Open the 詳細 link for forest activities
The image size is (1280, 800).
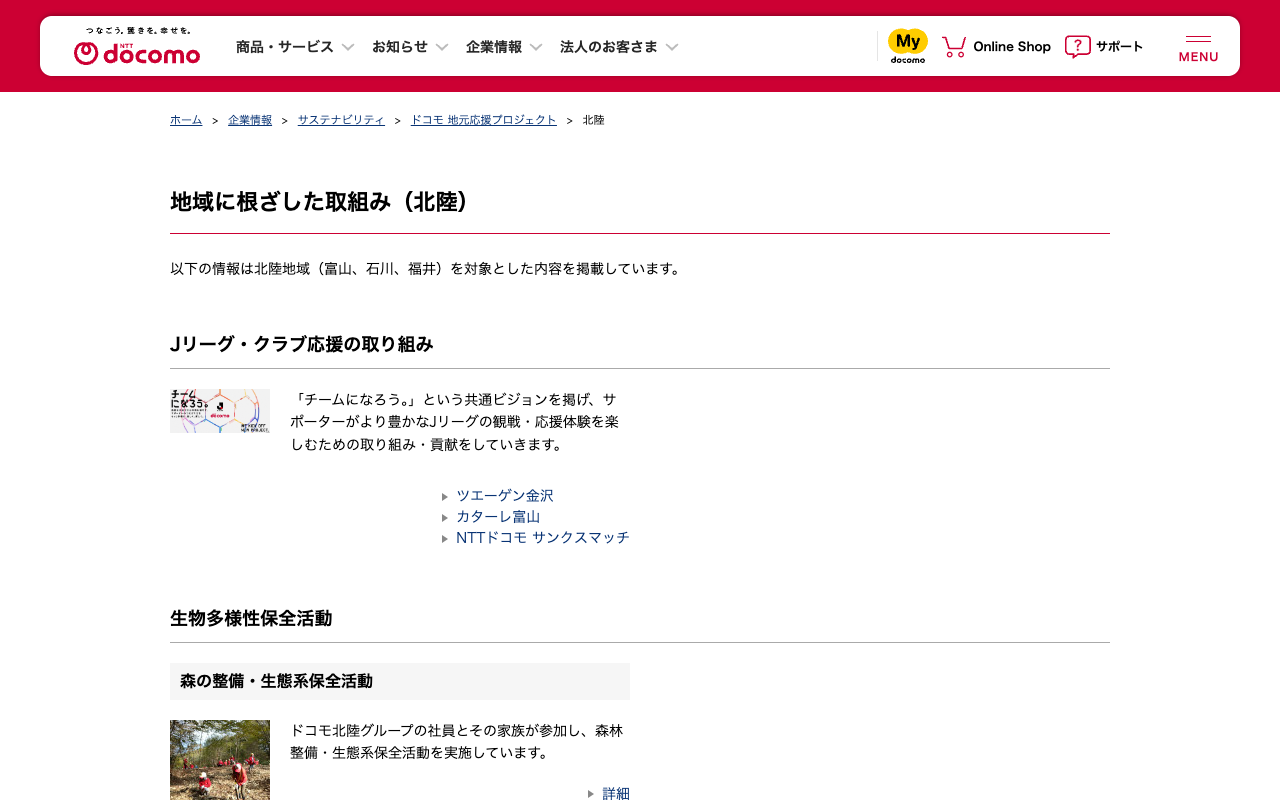point(616,794)
